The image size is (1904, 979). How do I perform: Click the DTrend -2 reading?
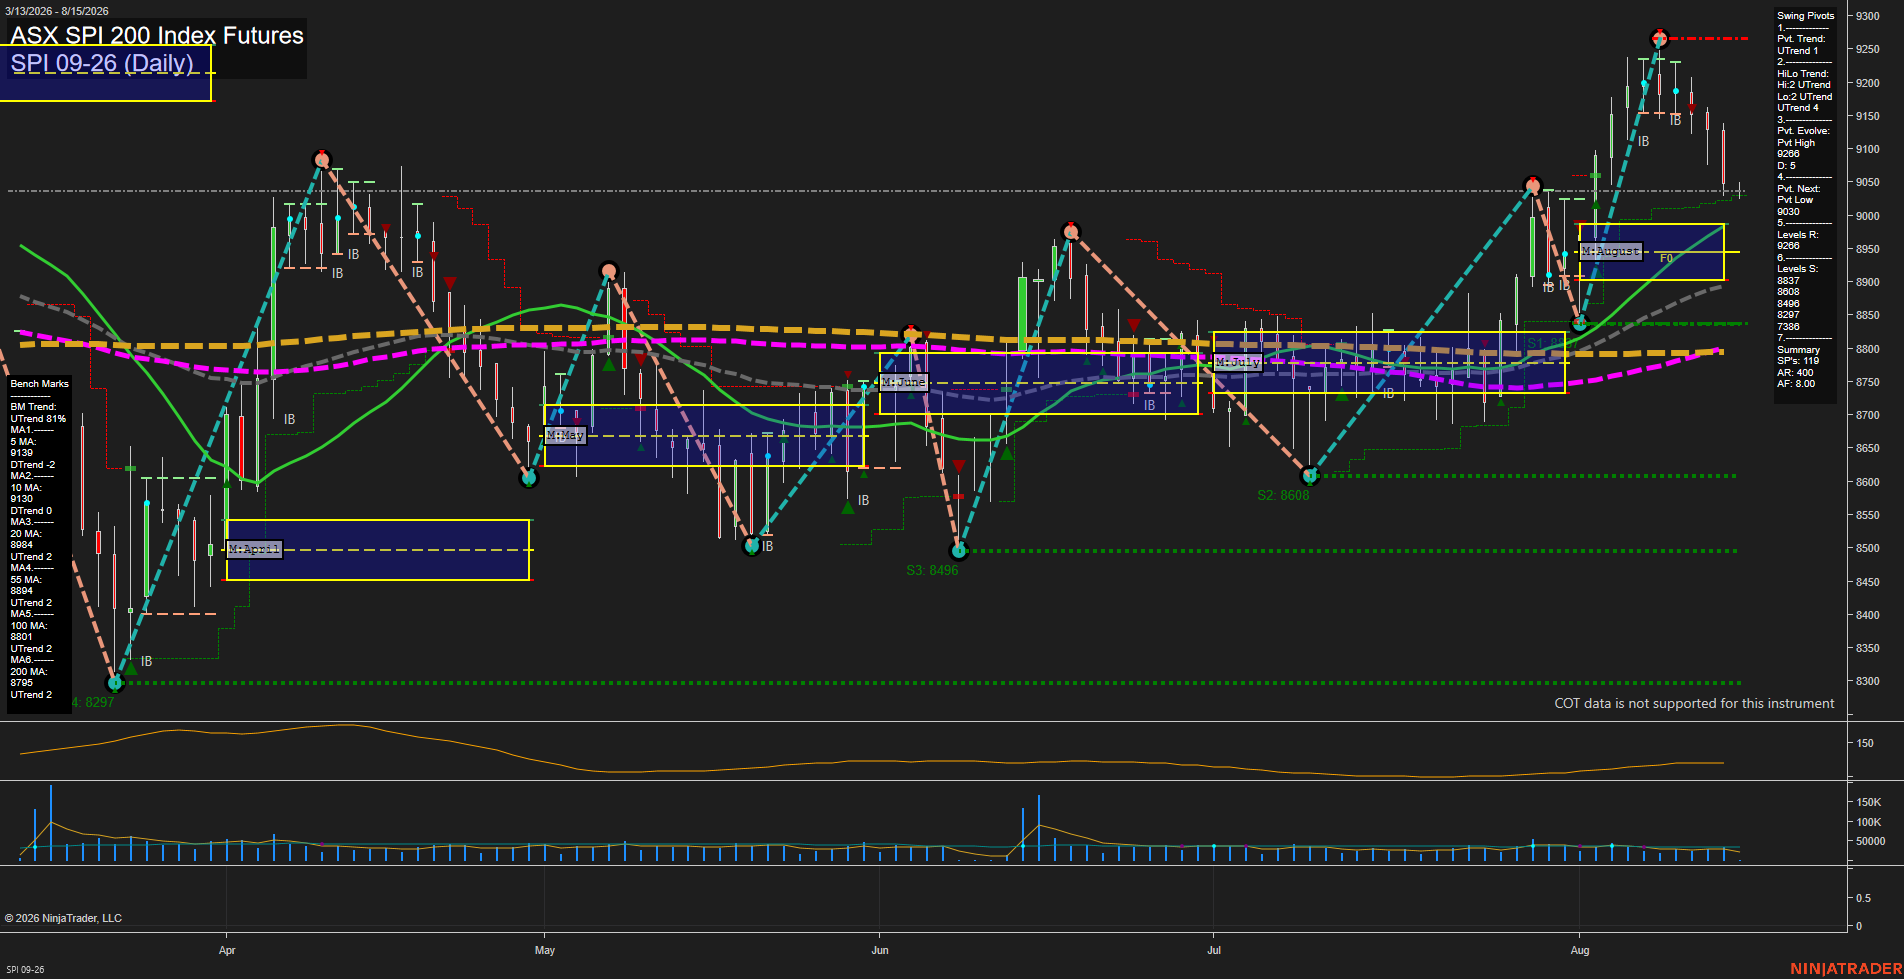[33, 465]
